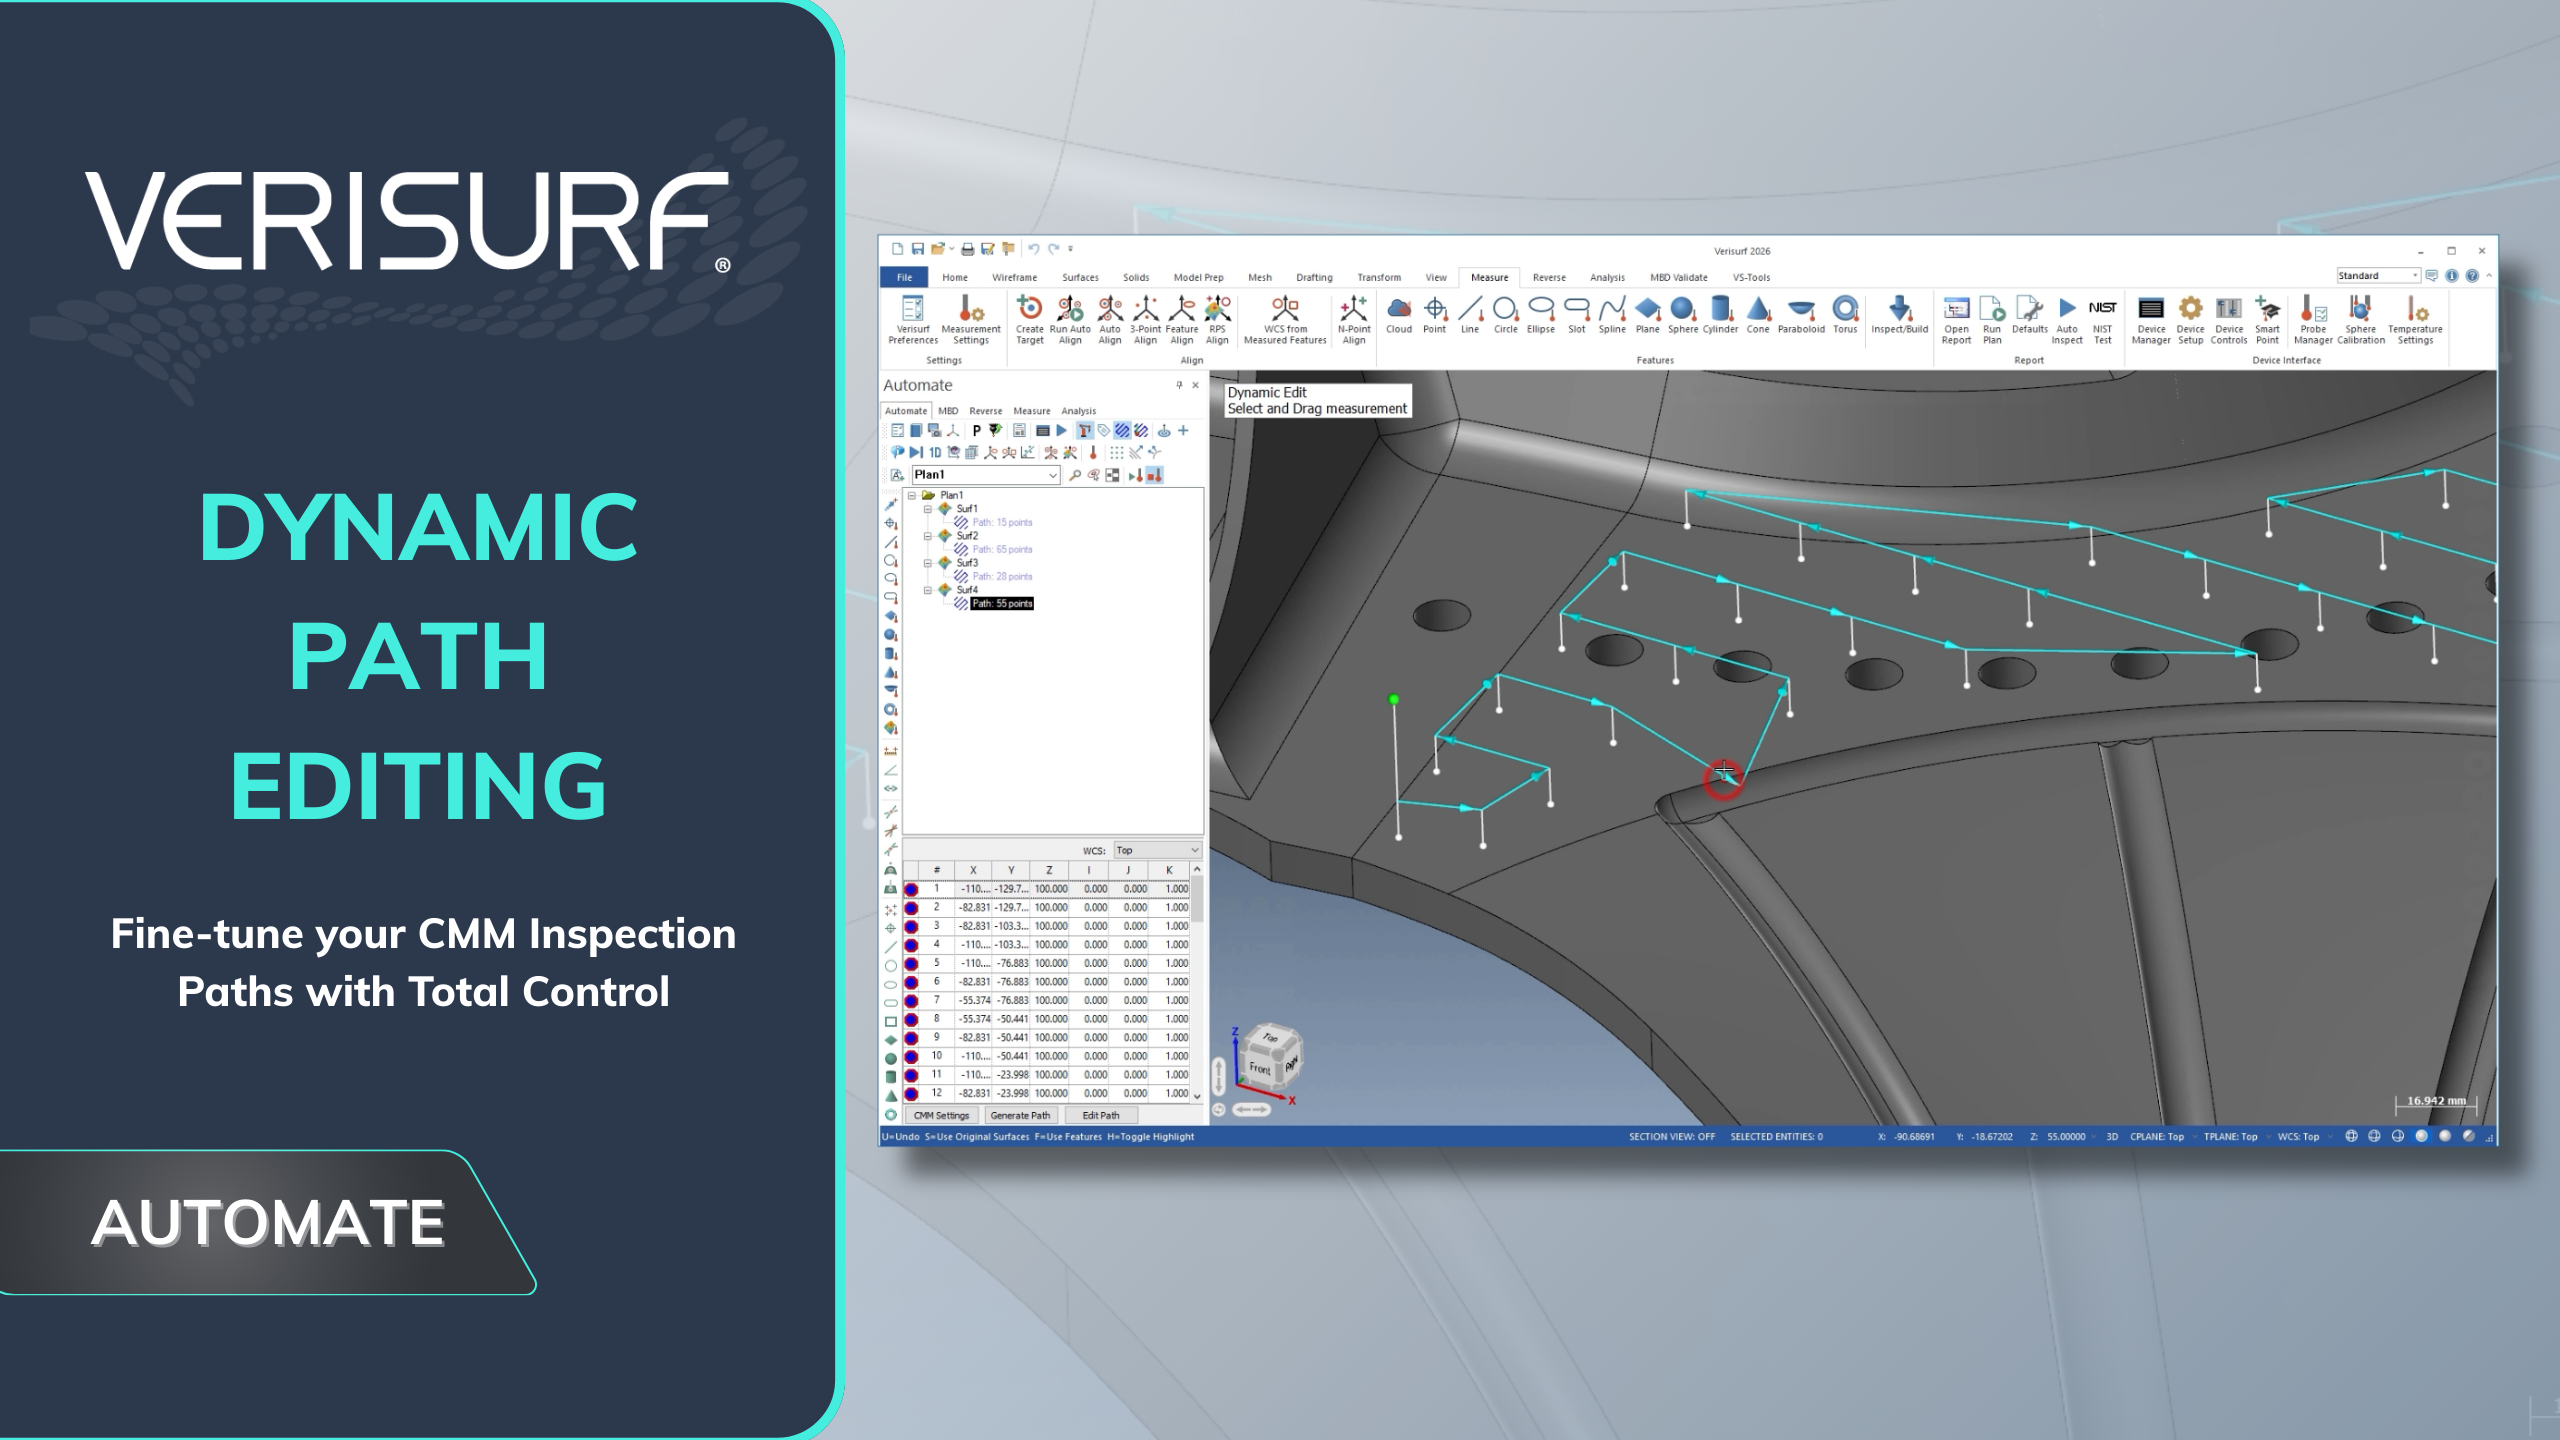The width and height of the screenshot is (2560, 1440).
Task: Choose the RPS Align tool
Action: pos(1217,320)
